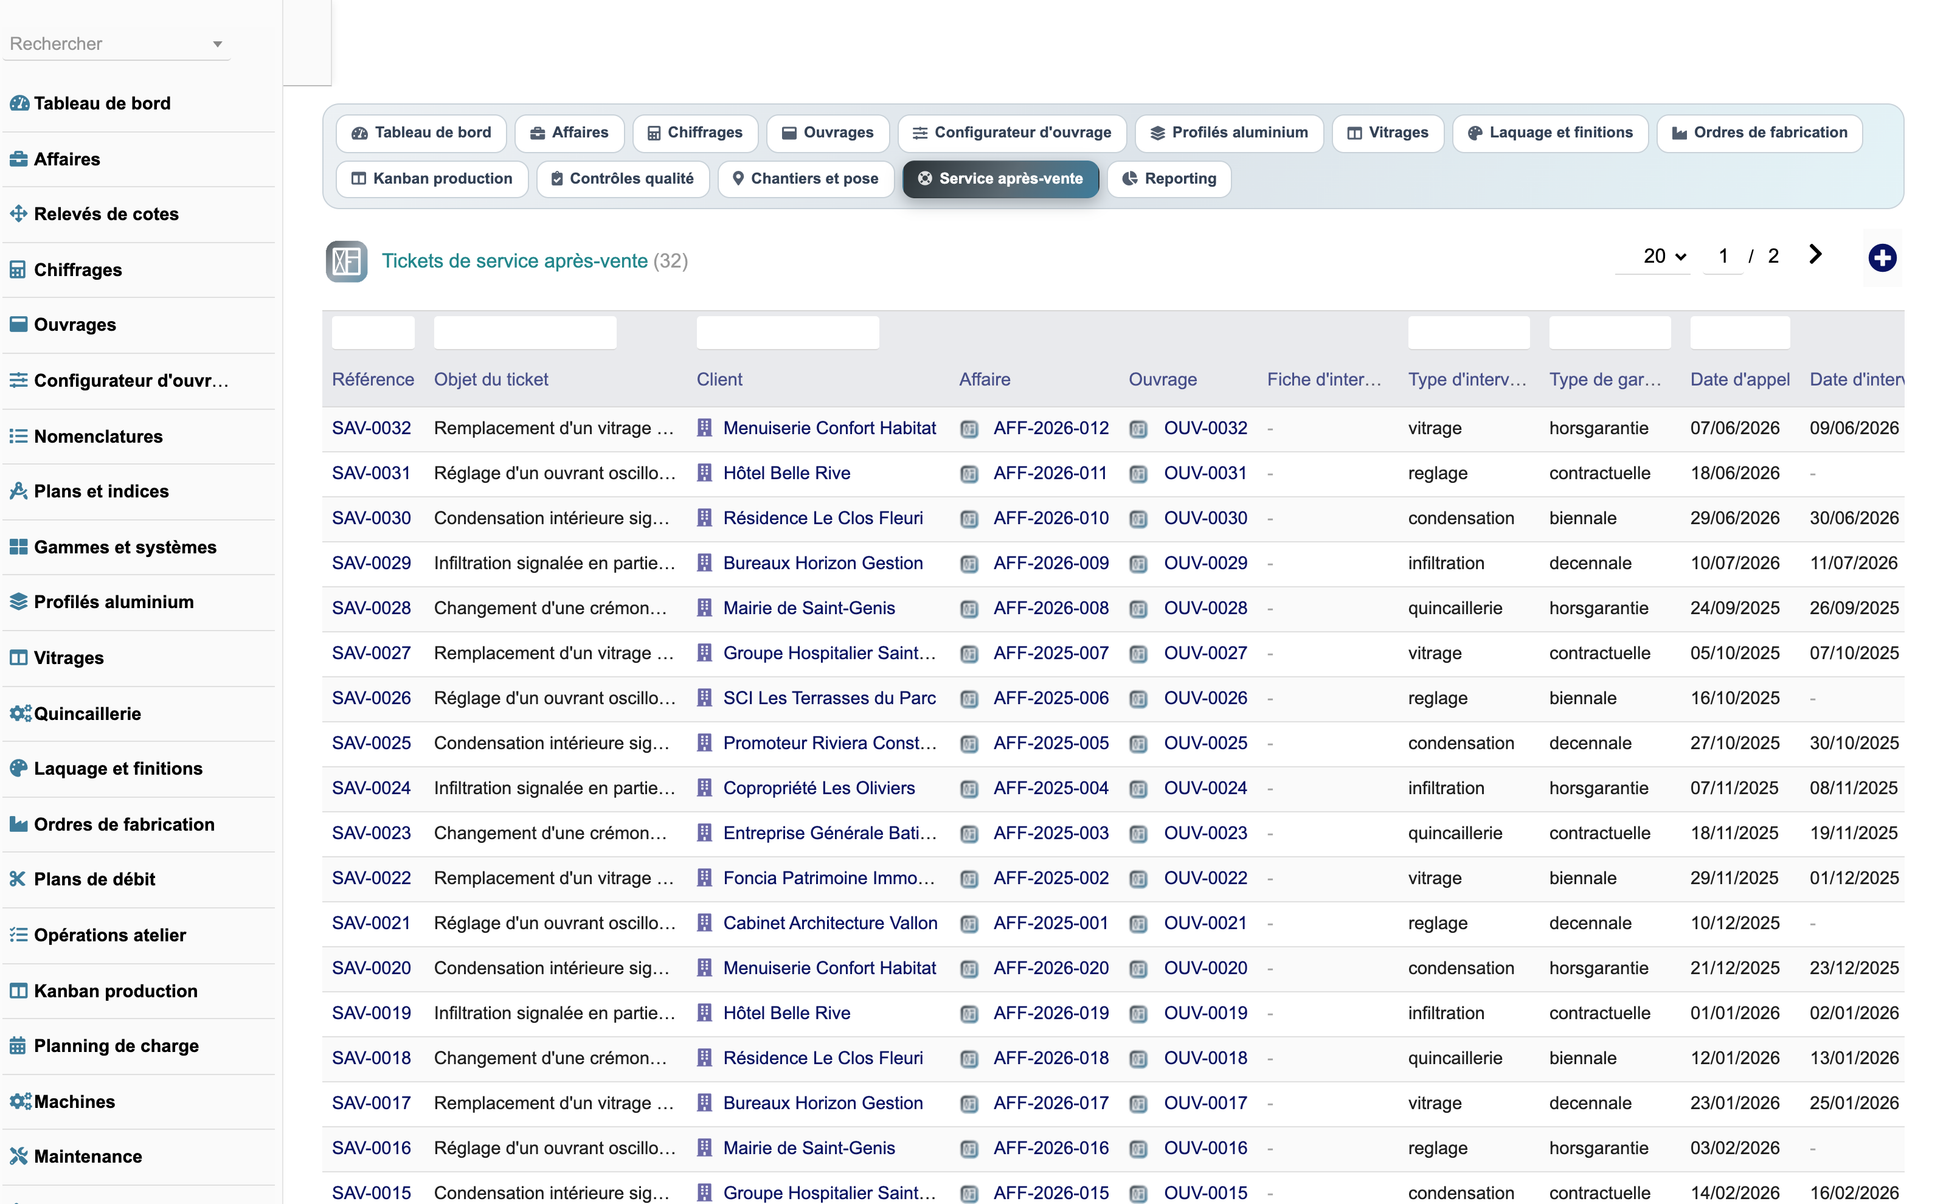Click ouvrage icon next to OUV-0032
This screenshot has height=1204, width=1946.
[x=1138, y=429]
